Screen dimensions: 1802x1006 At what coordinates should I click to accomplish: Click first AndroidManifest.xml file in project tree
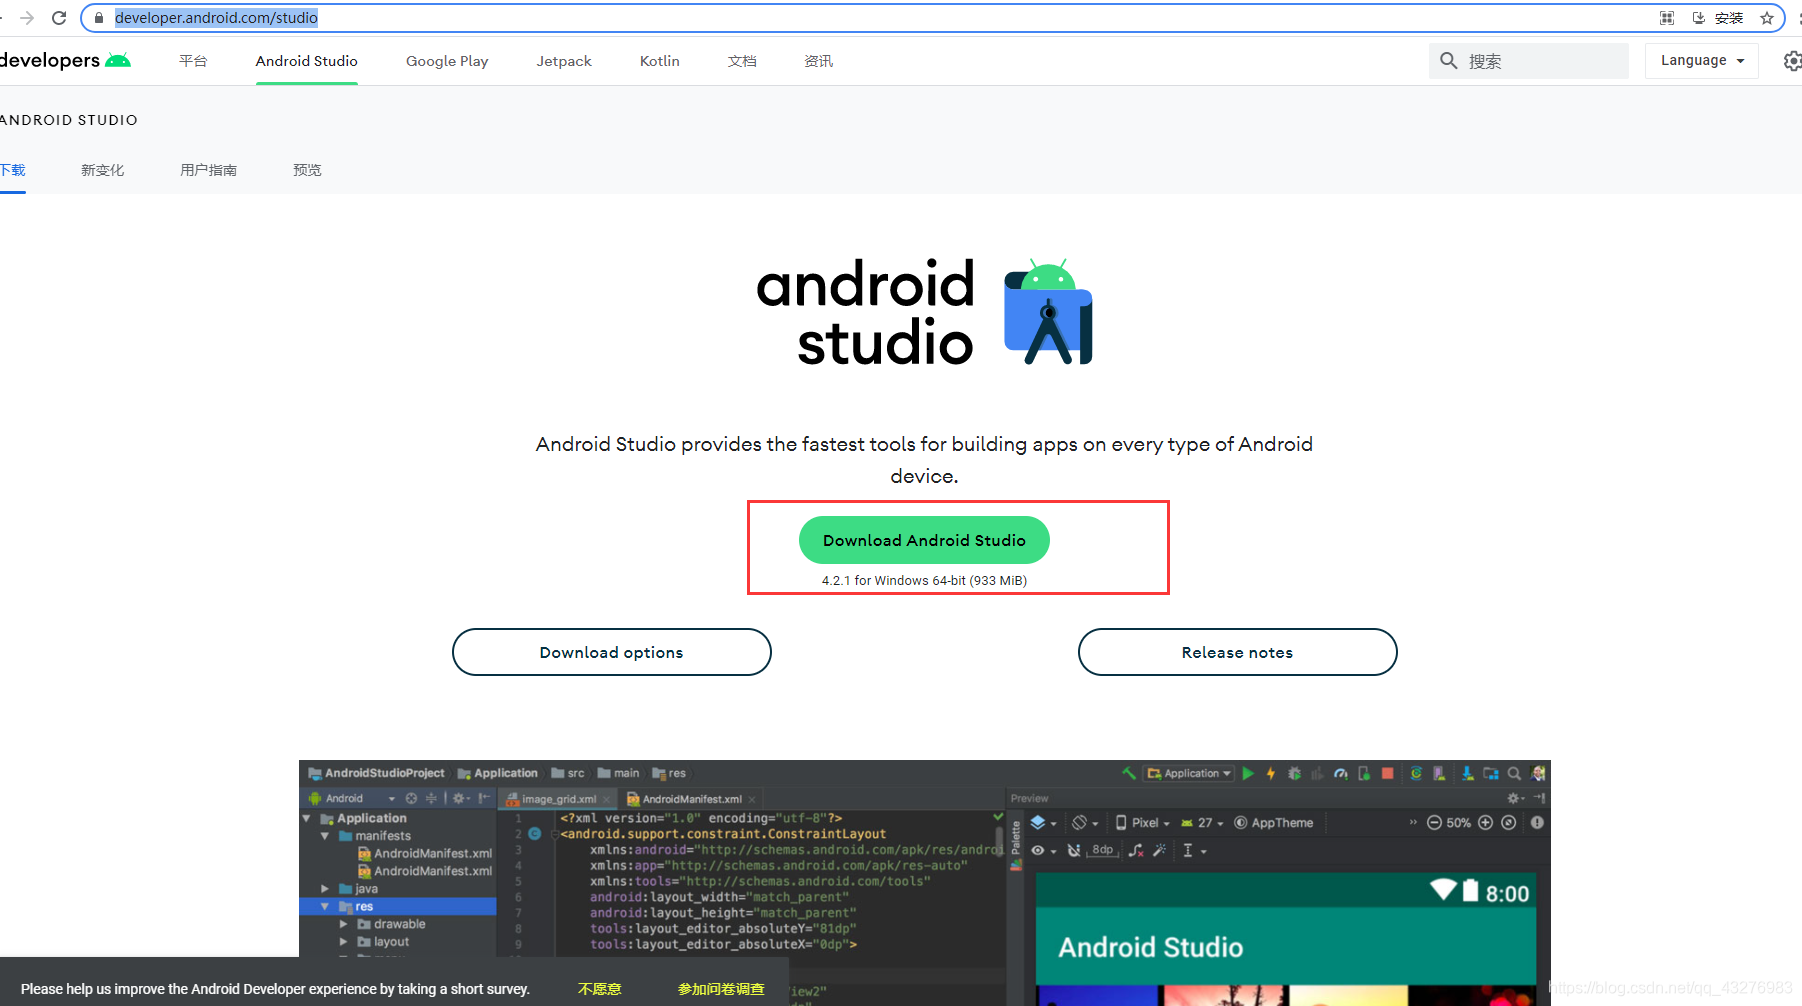425,853
